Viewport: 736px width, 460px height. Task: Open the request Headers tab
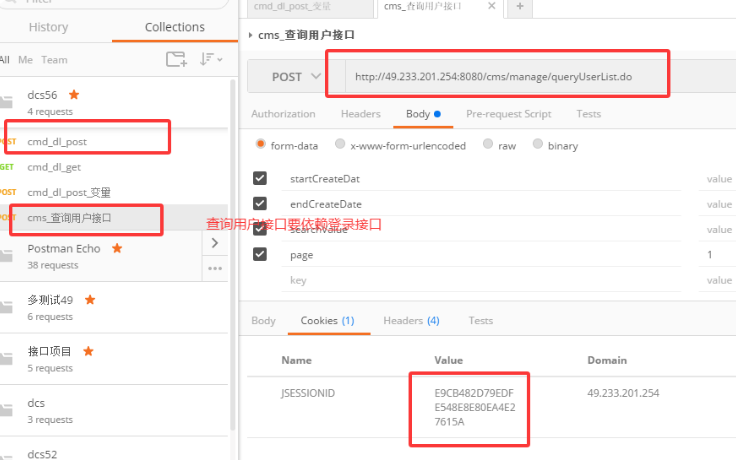pyautogui.click(x=360, y=114)
